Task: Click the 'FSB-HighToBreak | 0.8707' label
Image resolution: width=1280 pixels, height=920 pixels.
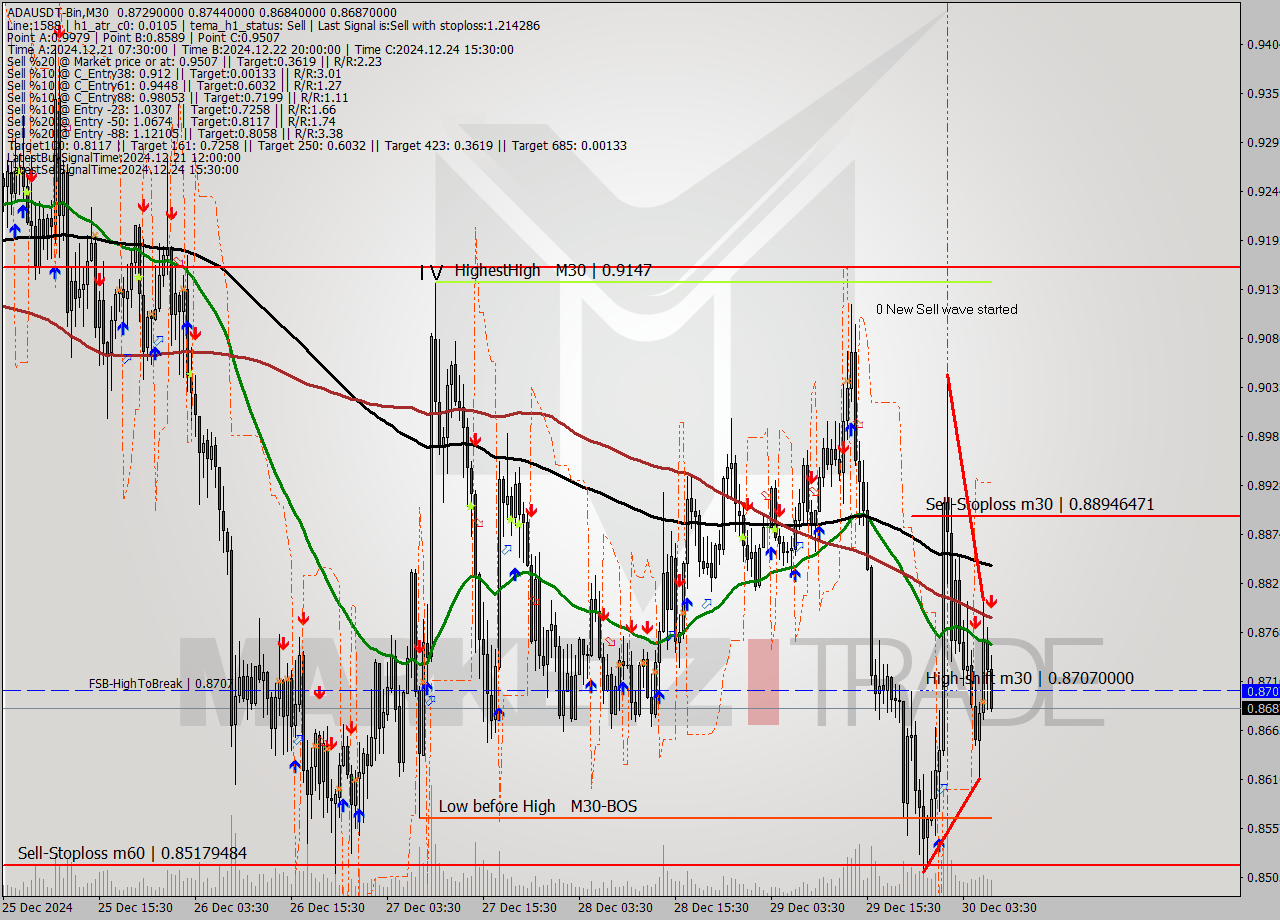Action: click(160, 684)
